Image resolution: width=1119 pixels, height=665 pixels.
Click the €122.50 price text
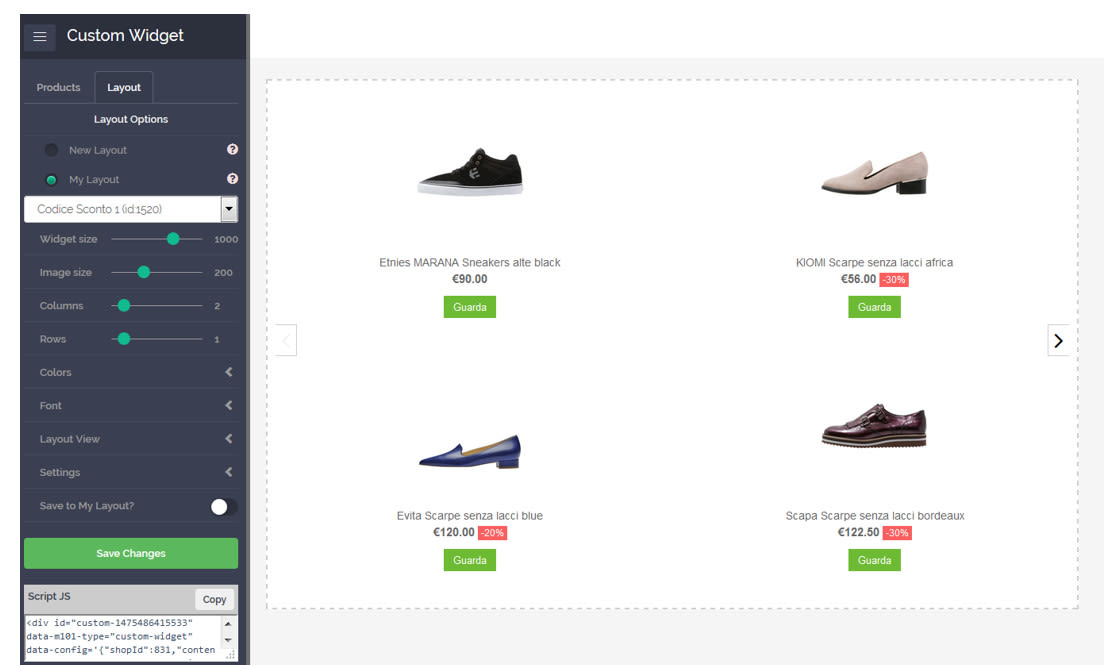859,532
